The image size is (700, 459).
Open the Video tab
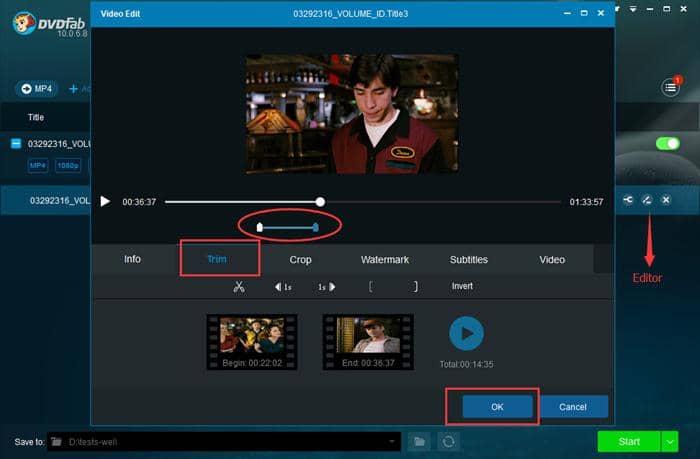[552, 259]
